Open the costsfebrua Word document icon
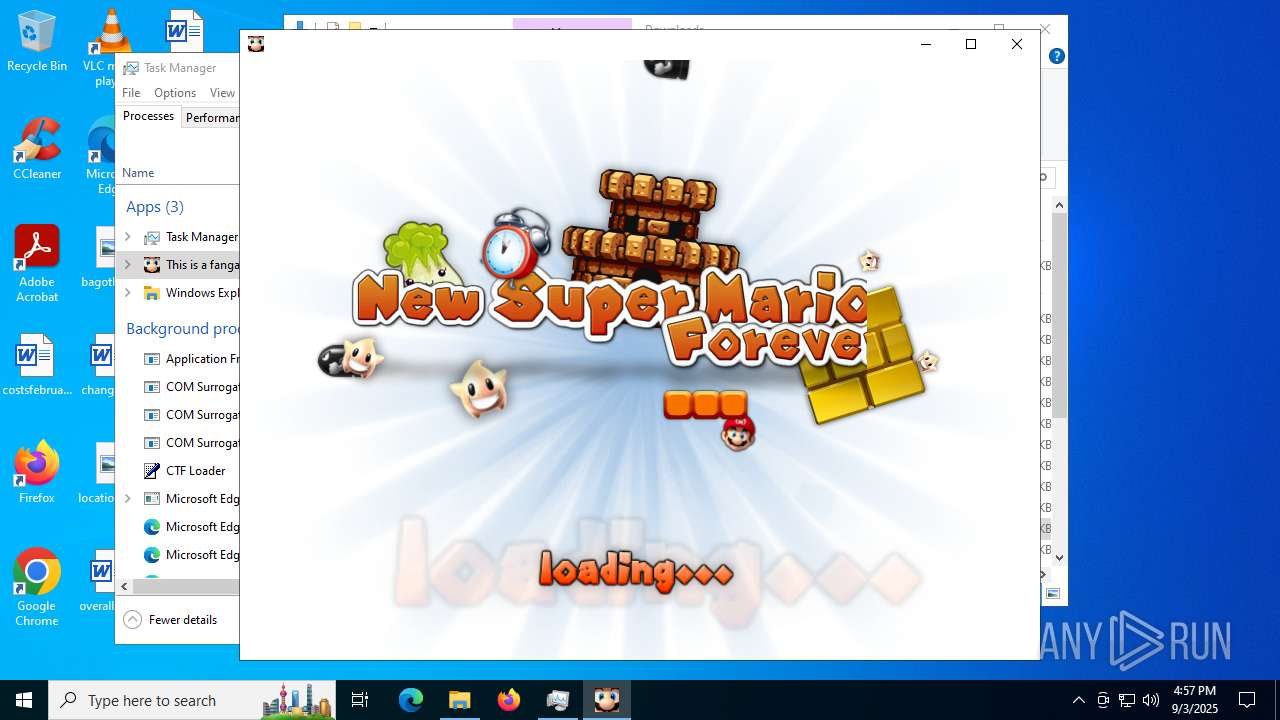Image resolution: width=1280 pixels, height=720 pixels. 37,366
